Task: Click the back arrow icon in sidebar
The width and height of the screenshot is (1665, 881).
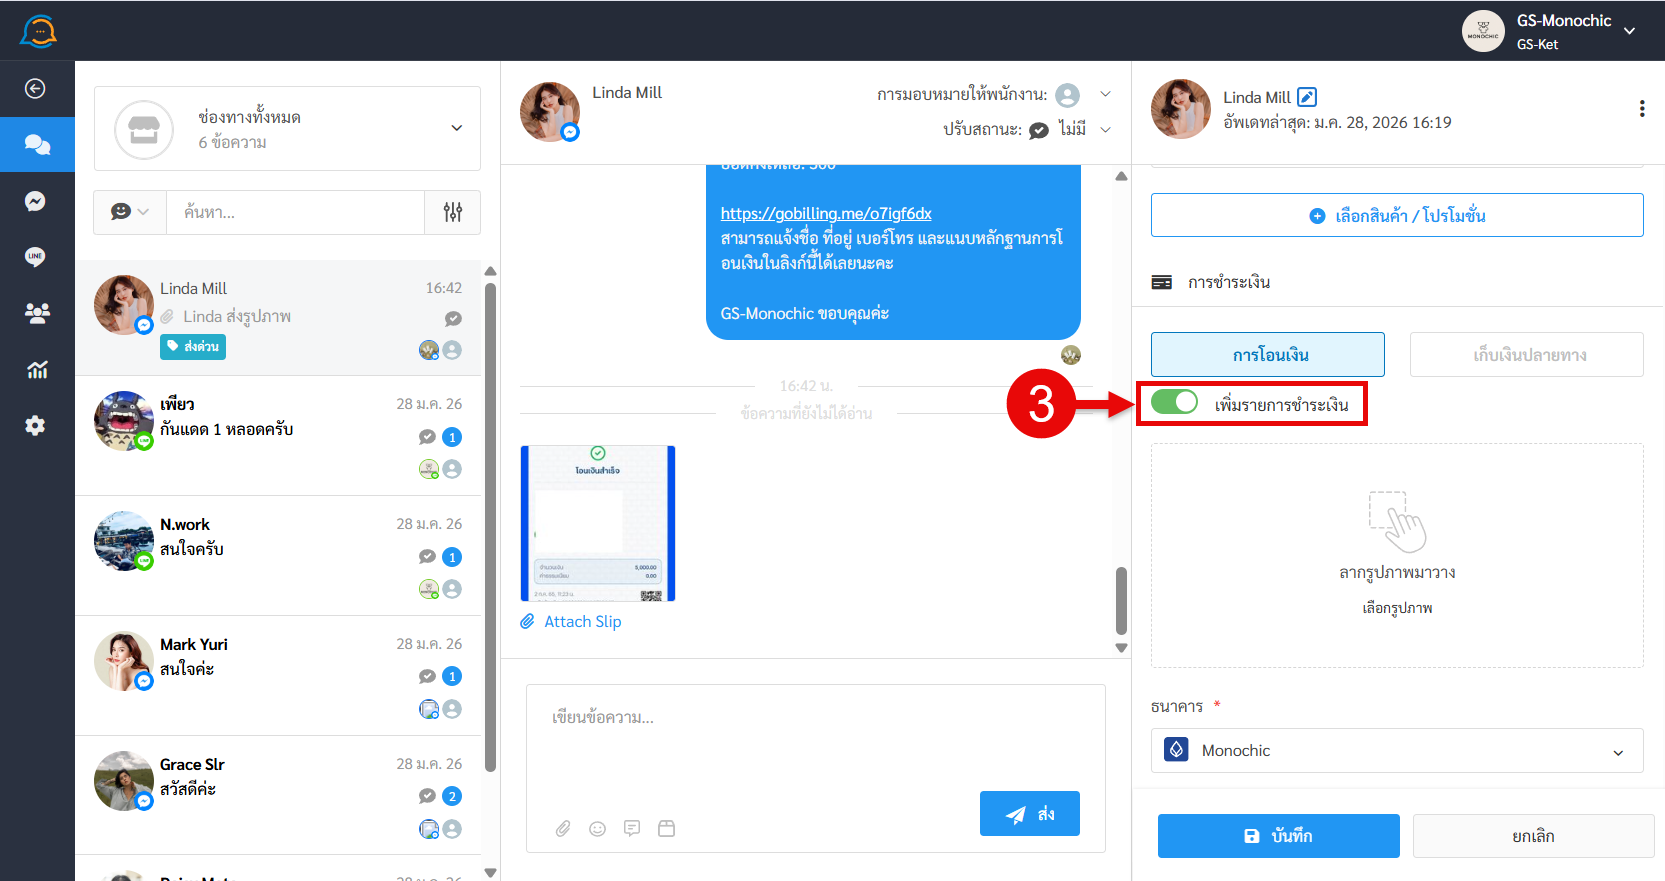Action: click(x=35, y=89)
